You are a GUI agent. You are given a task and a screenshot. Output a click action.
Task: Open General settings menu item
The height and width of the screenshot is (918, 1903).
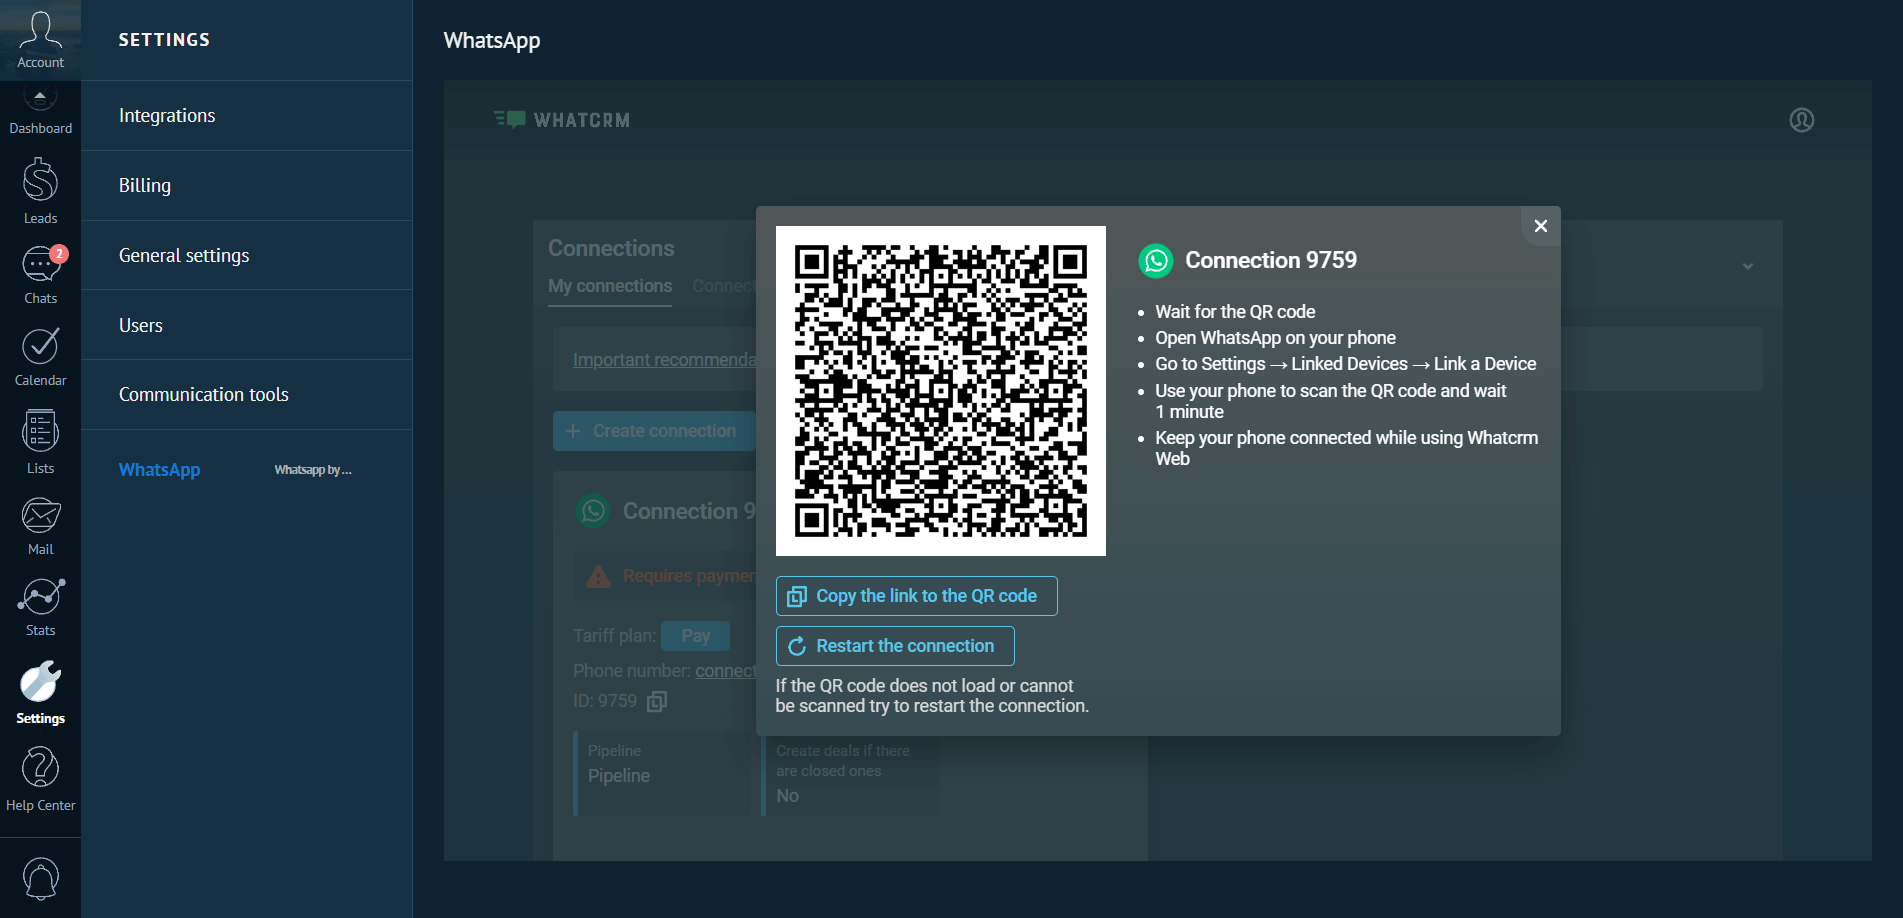(x=184, y=256)
